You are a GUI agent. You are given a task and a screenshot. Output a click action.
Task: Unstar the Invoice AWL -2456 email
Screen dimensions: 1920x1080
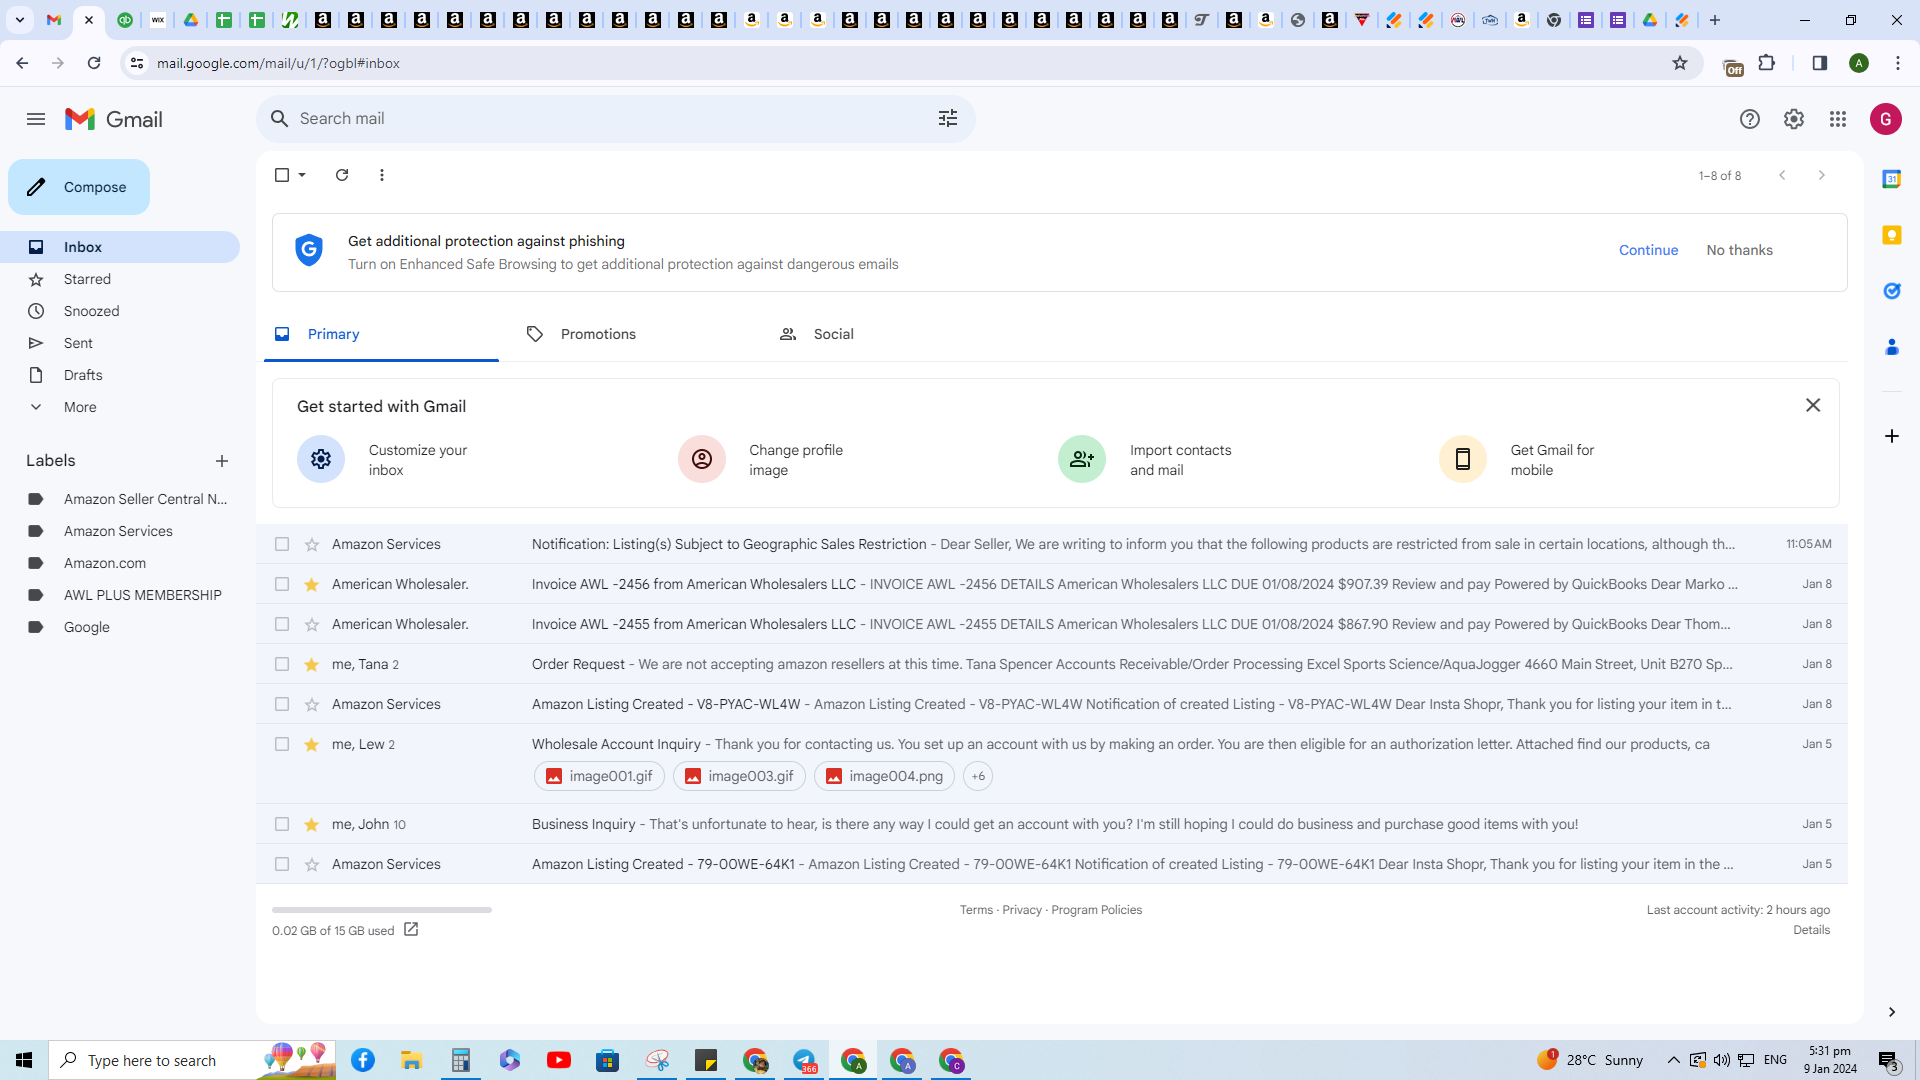click(312, 585)
